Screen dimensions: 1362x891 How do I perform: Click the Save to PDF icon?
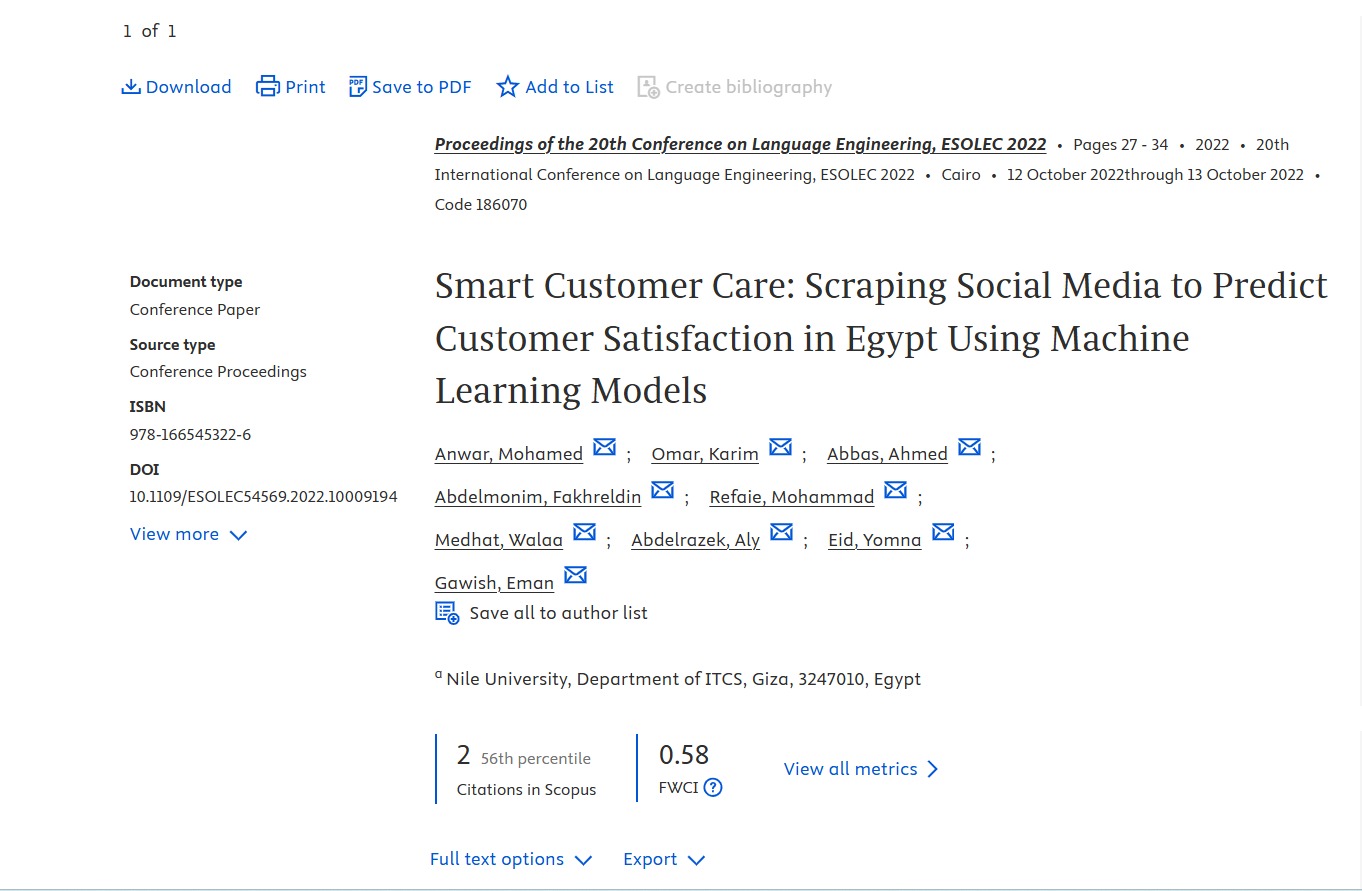coord(358,87)
